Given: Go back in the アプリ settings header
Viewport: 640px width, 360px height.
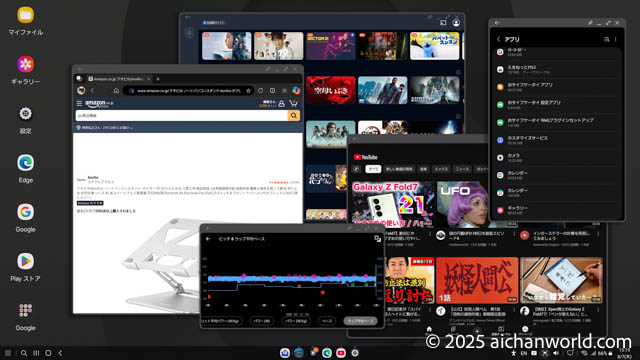Looking at the screenshot, I should pos(498,39).
